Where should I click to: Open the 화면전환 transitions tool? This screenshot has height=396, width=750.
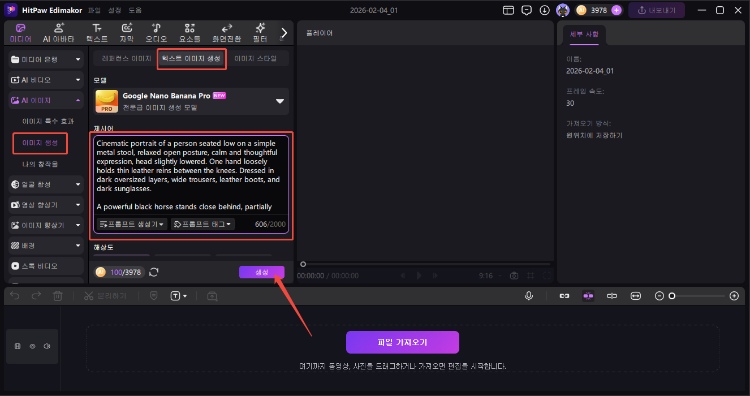[227, 33]
